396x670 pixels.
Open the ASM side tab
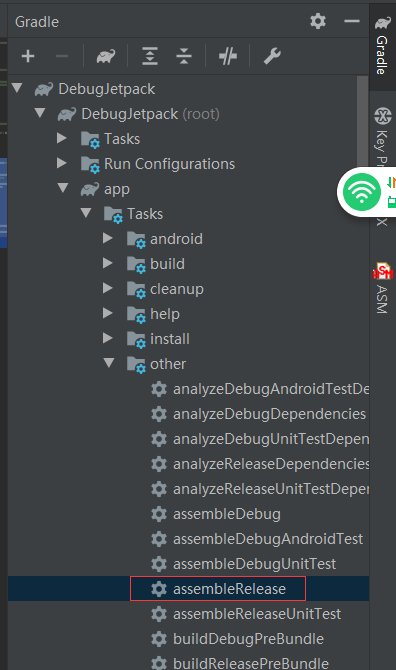click(x=382, y=288)
